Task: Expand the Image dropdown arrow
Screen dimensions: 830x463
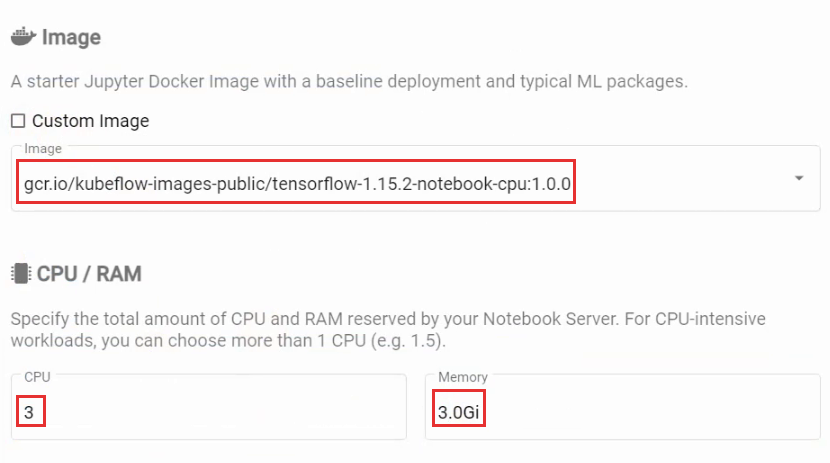Action: (x=799, y=178)
